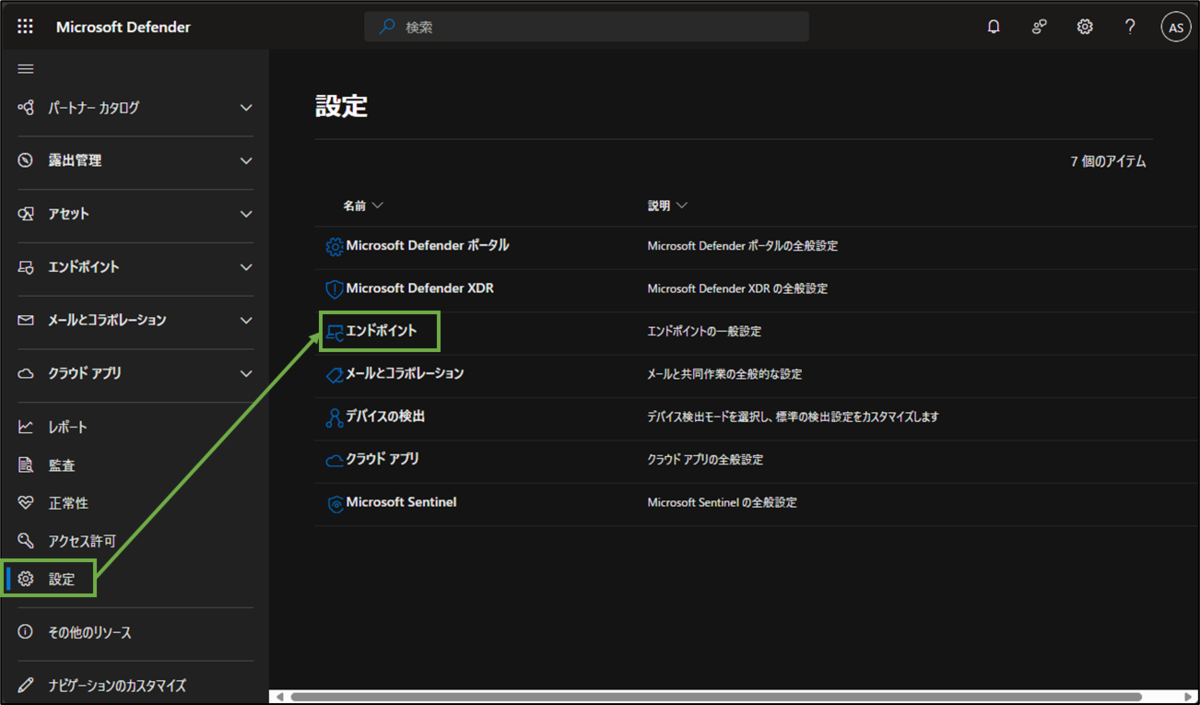Click the 検索 search field

pos(587,27)
